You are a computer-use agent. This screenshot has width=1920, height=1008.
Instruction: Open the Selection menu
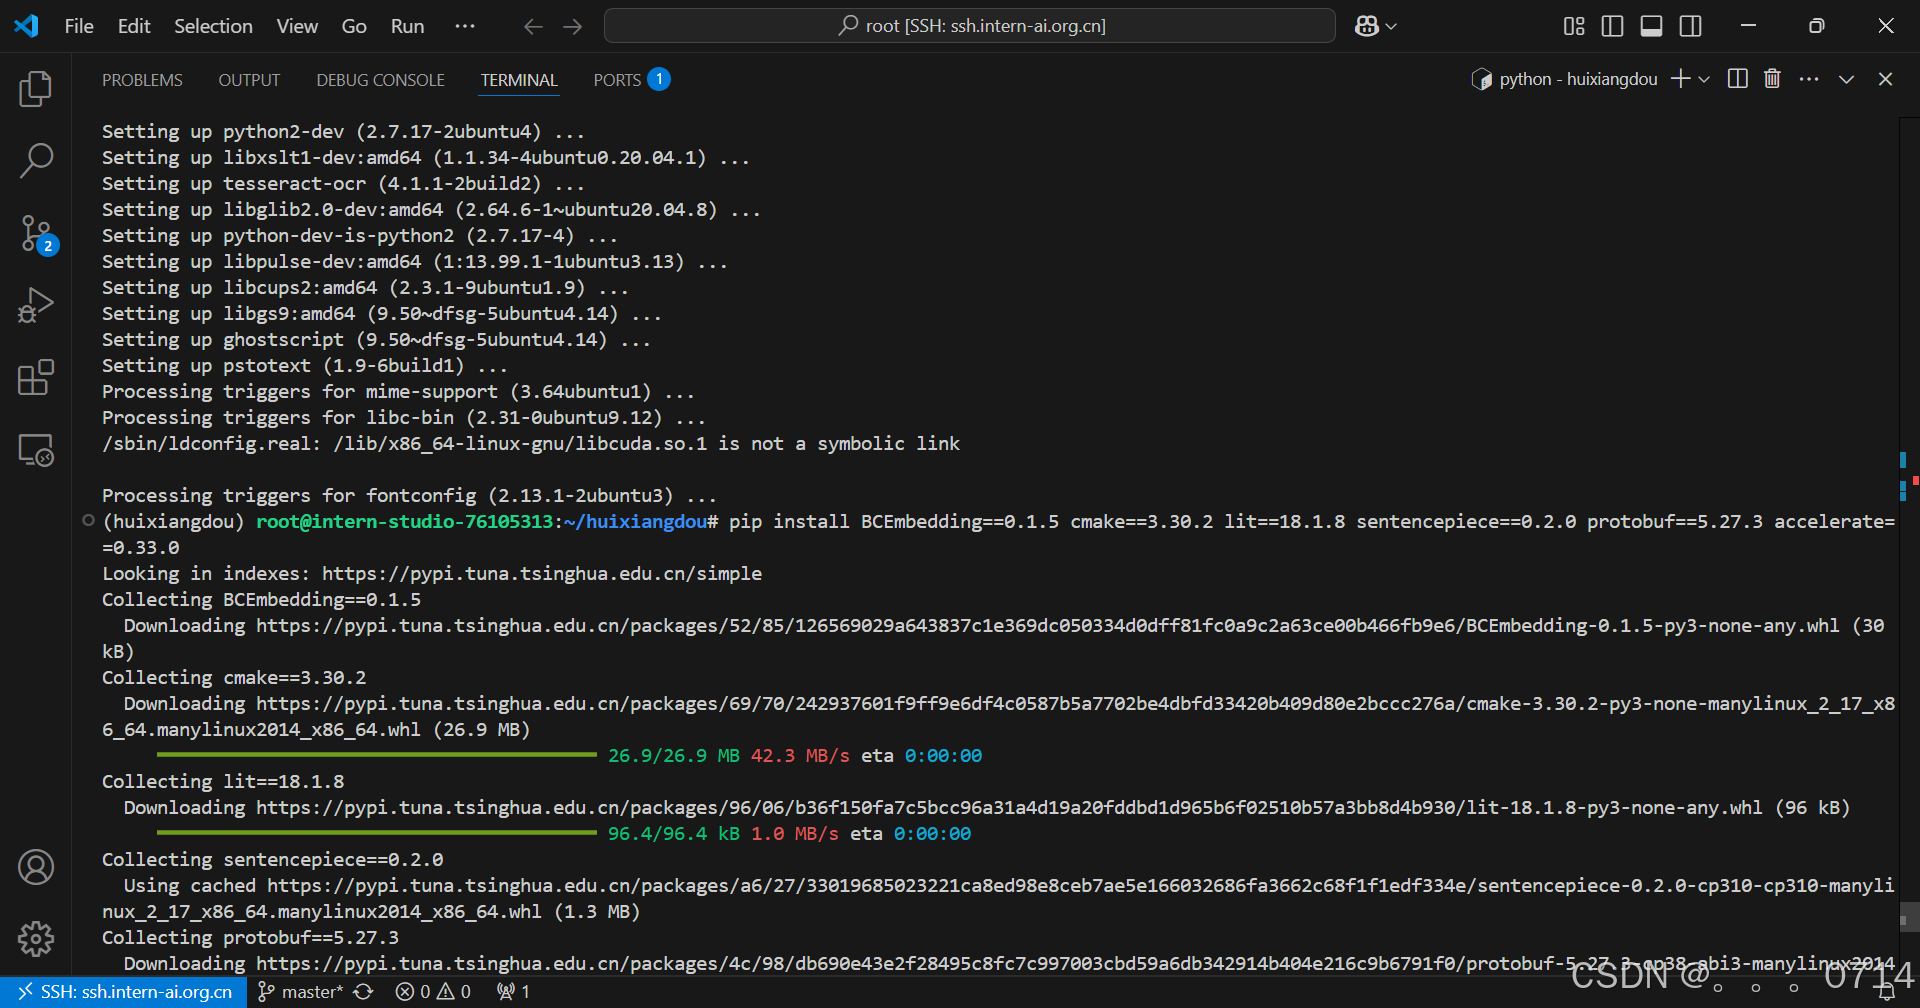pyautogui.click(x=213, y=26)
